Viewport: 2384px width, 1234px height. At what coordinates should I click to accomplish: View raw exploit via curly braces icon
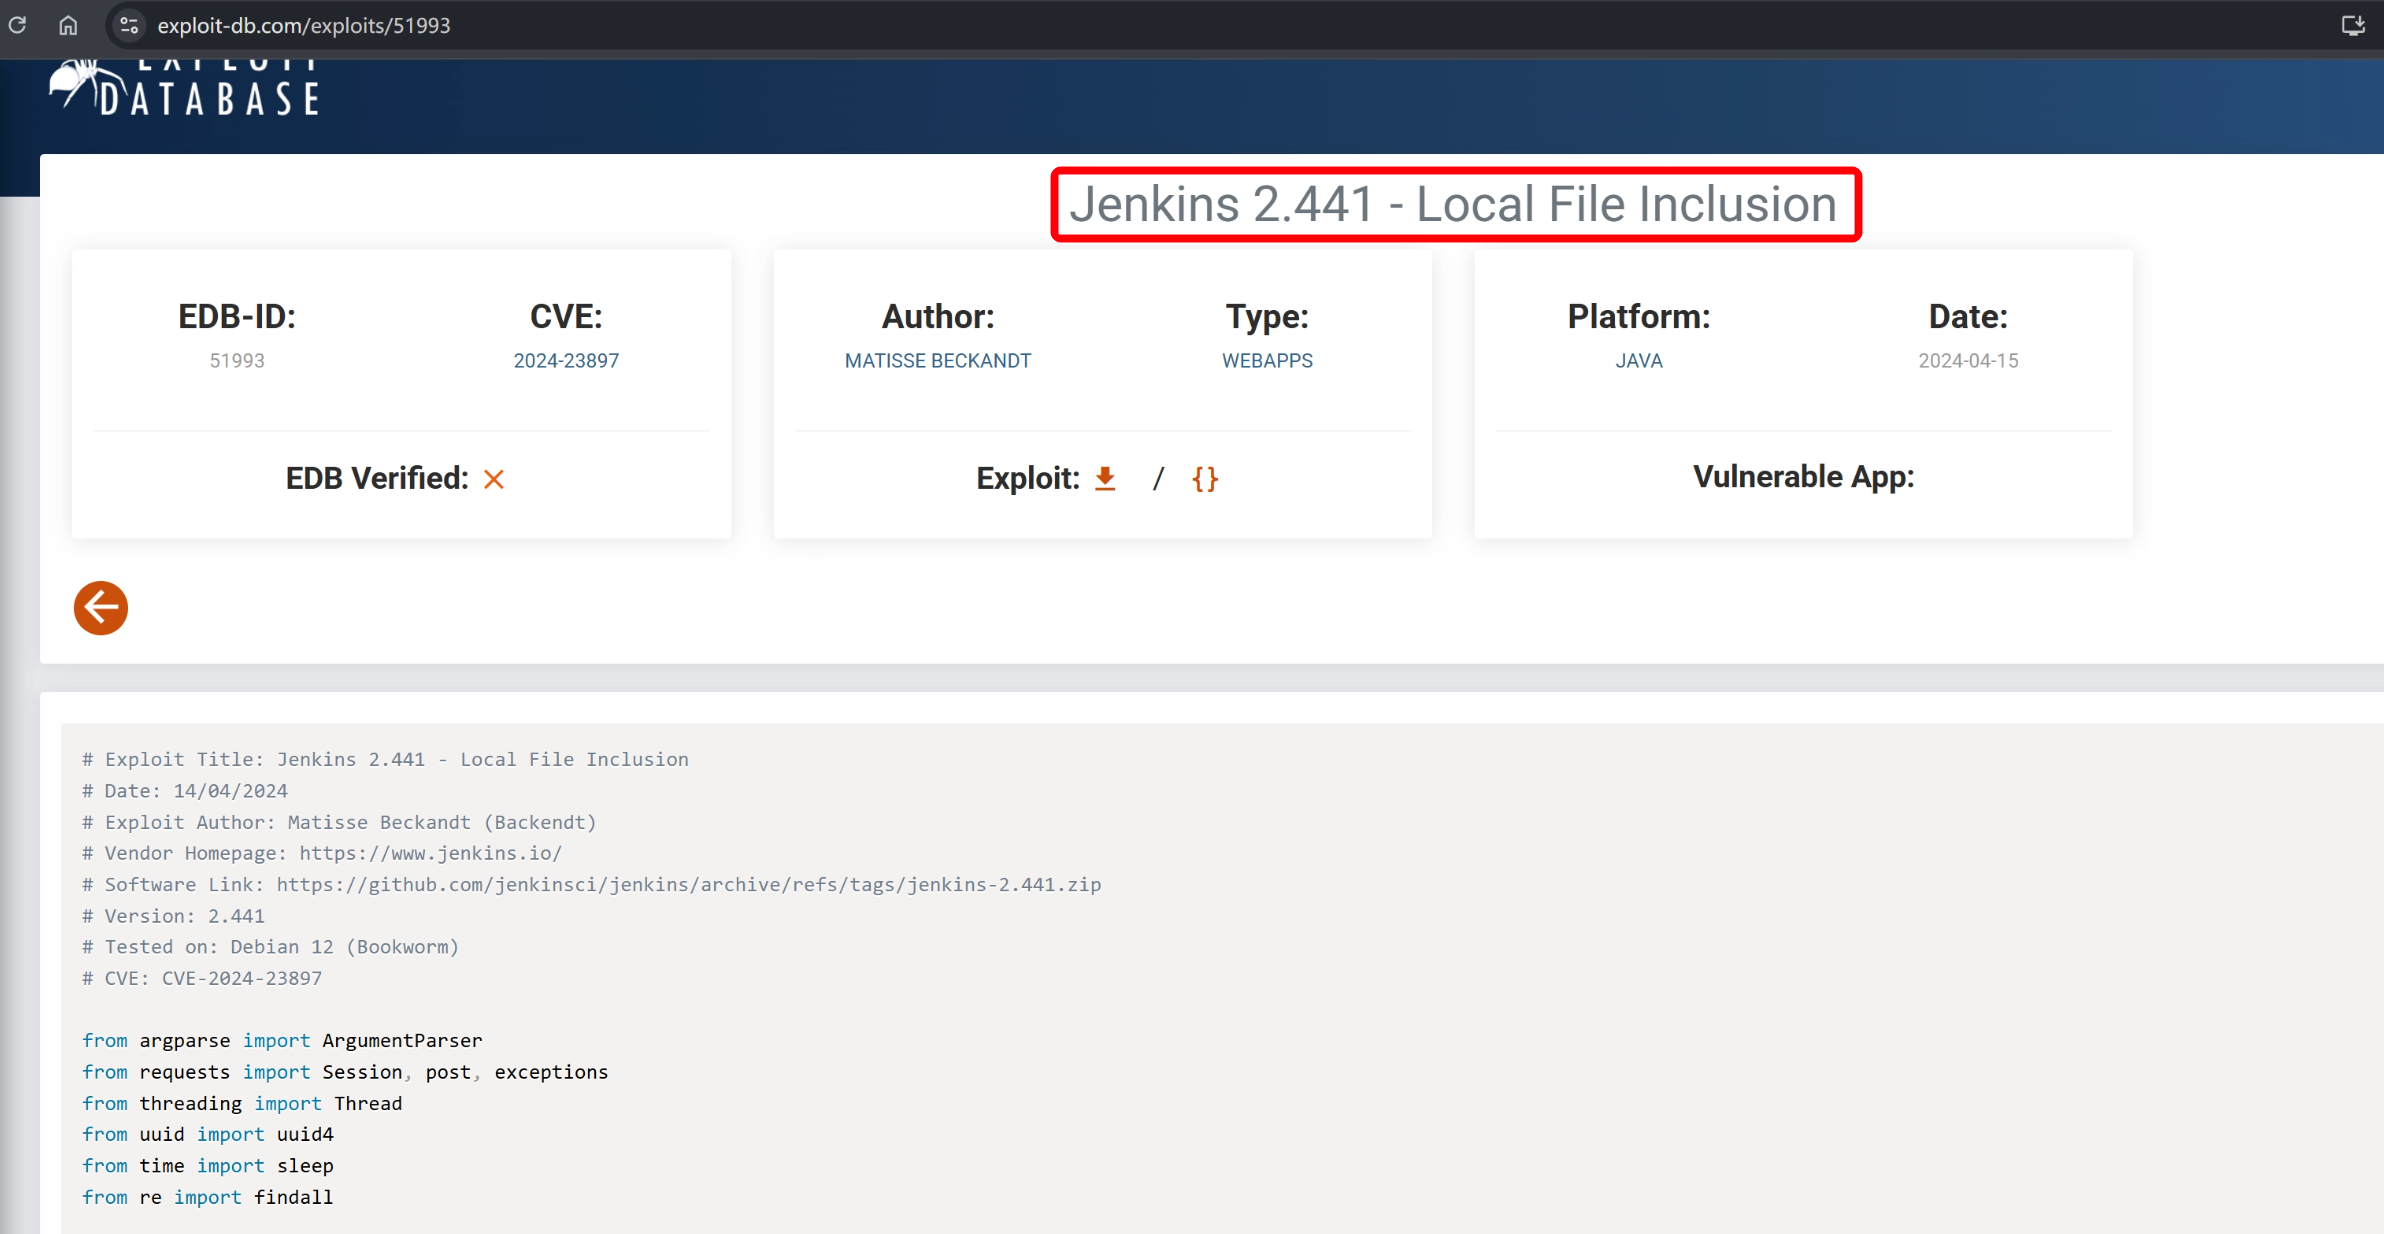pos(1205,479)
